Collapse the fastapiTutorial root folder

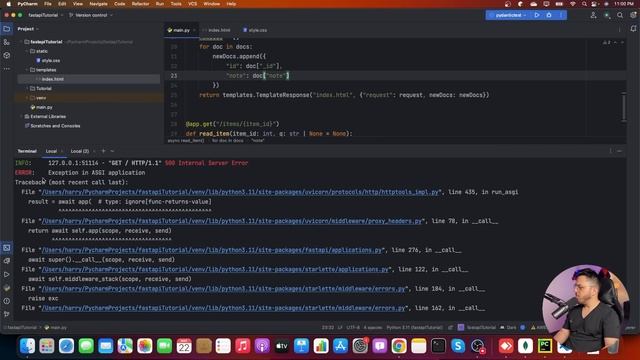click(21, 42)
